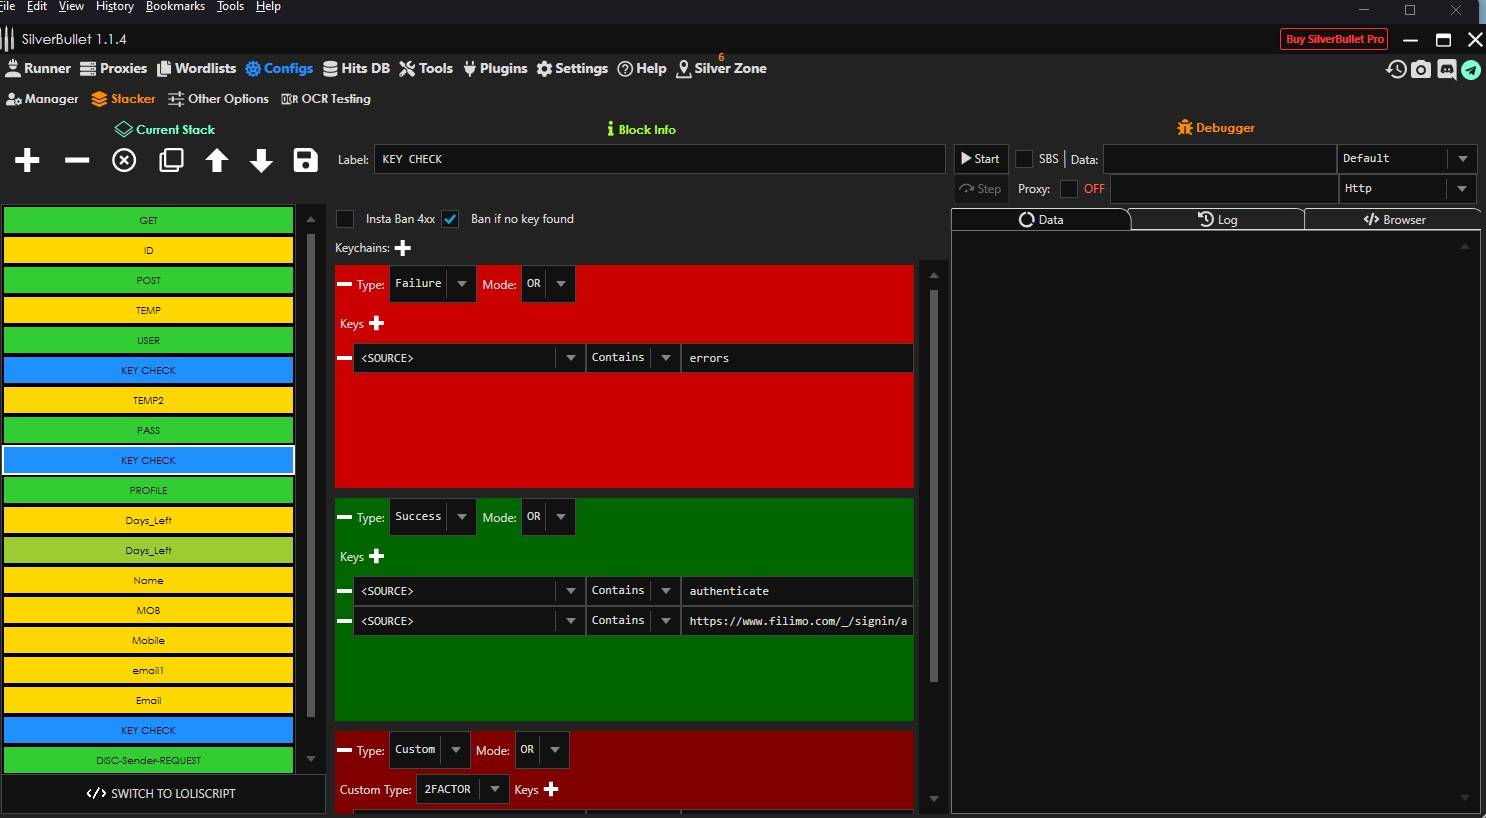
Task: Open Contains comparer dropdown for 'errors'
Action: [633, 358]
